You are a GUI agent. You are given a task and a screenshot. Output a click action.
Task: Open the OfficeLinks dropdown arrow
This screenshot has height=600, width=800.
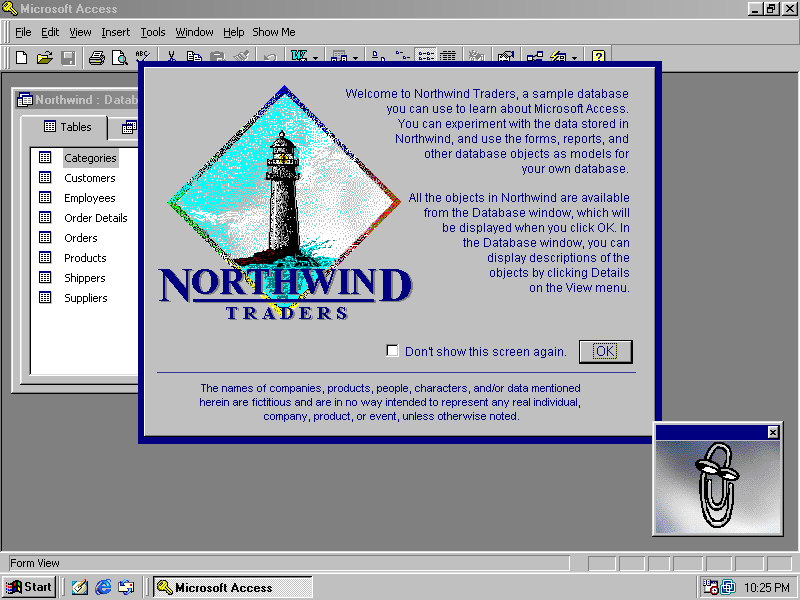tap(315, 57)
